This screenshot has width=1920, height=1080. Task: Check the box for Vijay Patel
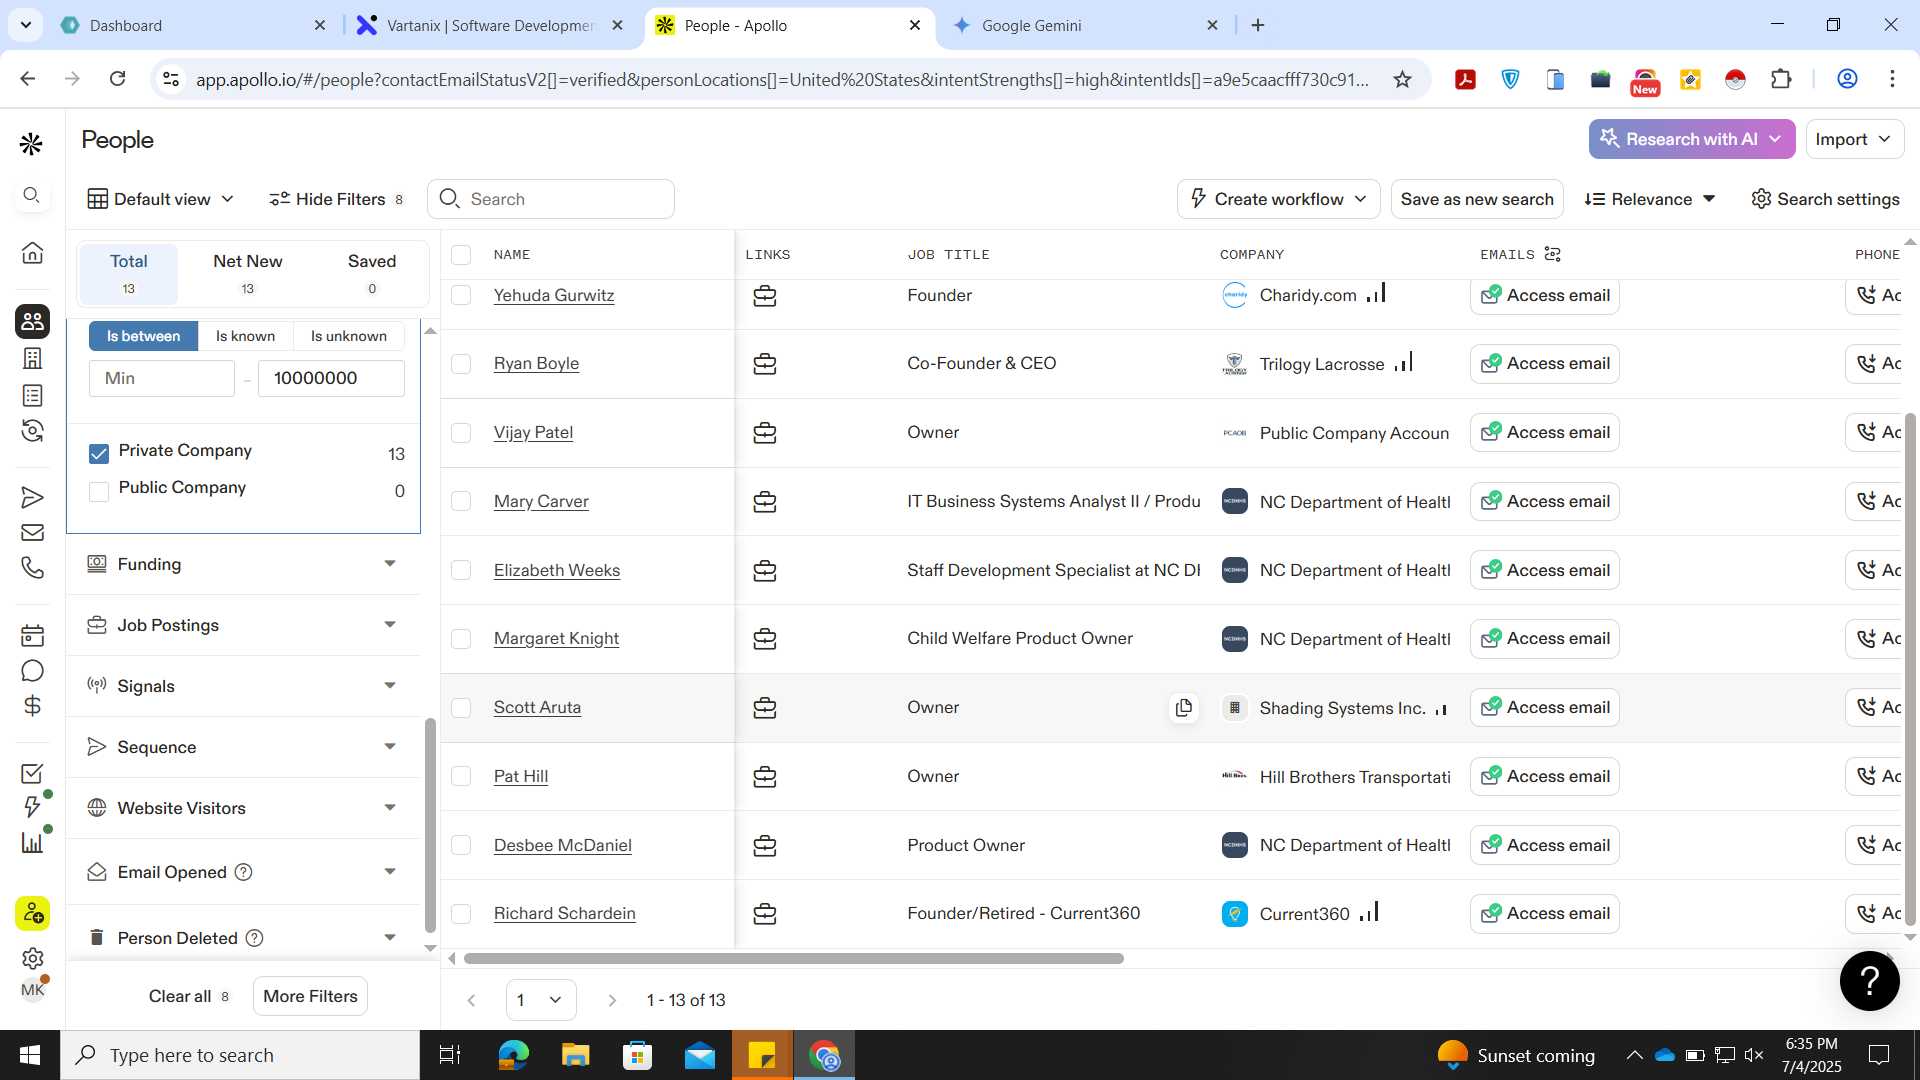point(461,433)
